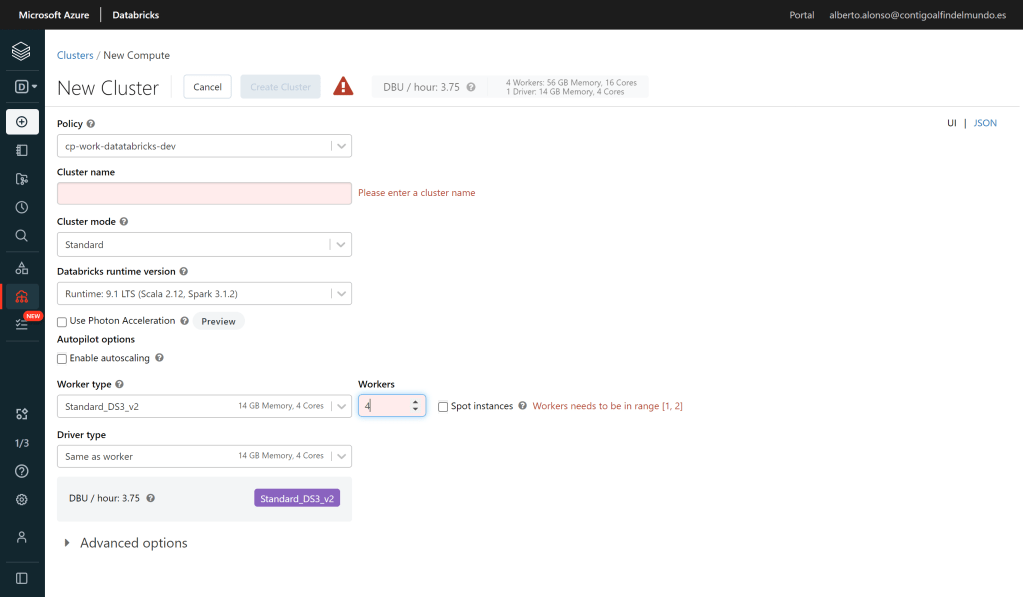Screen dimensions: 1023x597
Task: Open Recents clock icon in sidebar
Action: coord(21,207)
